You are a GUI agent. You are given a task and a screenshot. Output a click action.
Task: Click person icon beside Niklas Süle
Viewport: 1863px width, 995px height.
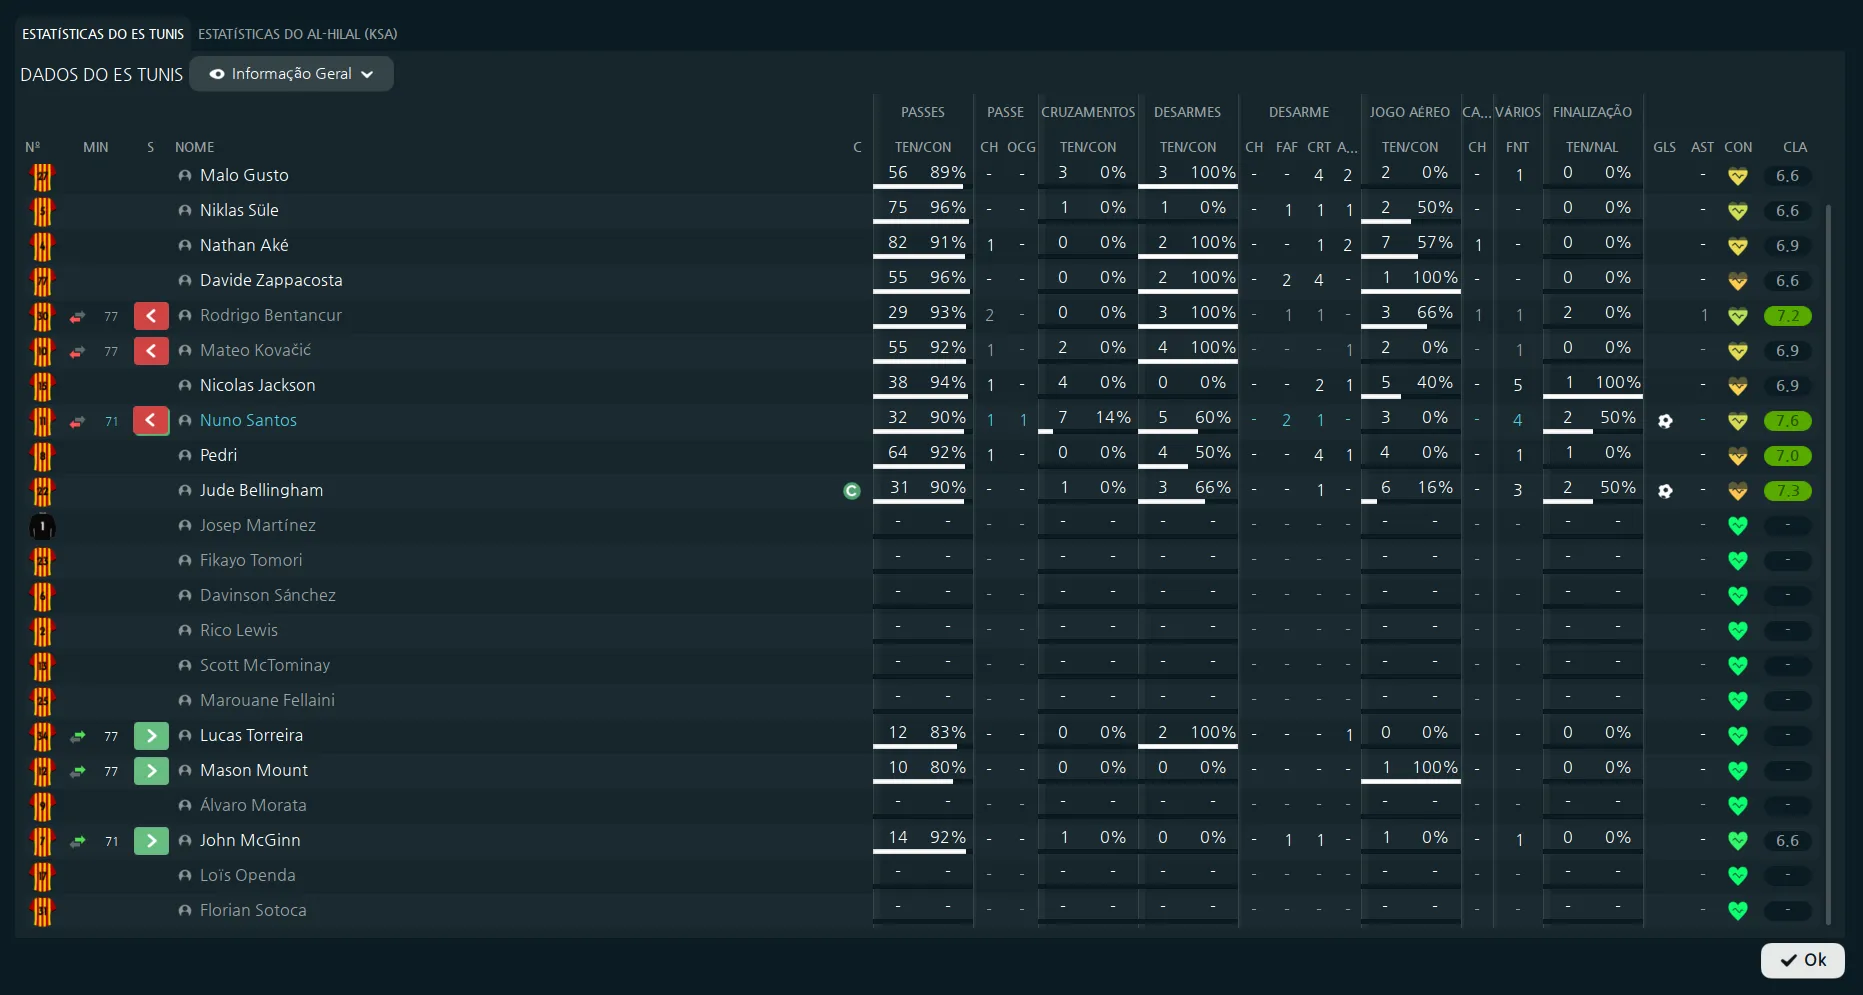(185, 211)
